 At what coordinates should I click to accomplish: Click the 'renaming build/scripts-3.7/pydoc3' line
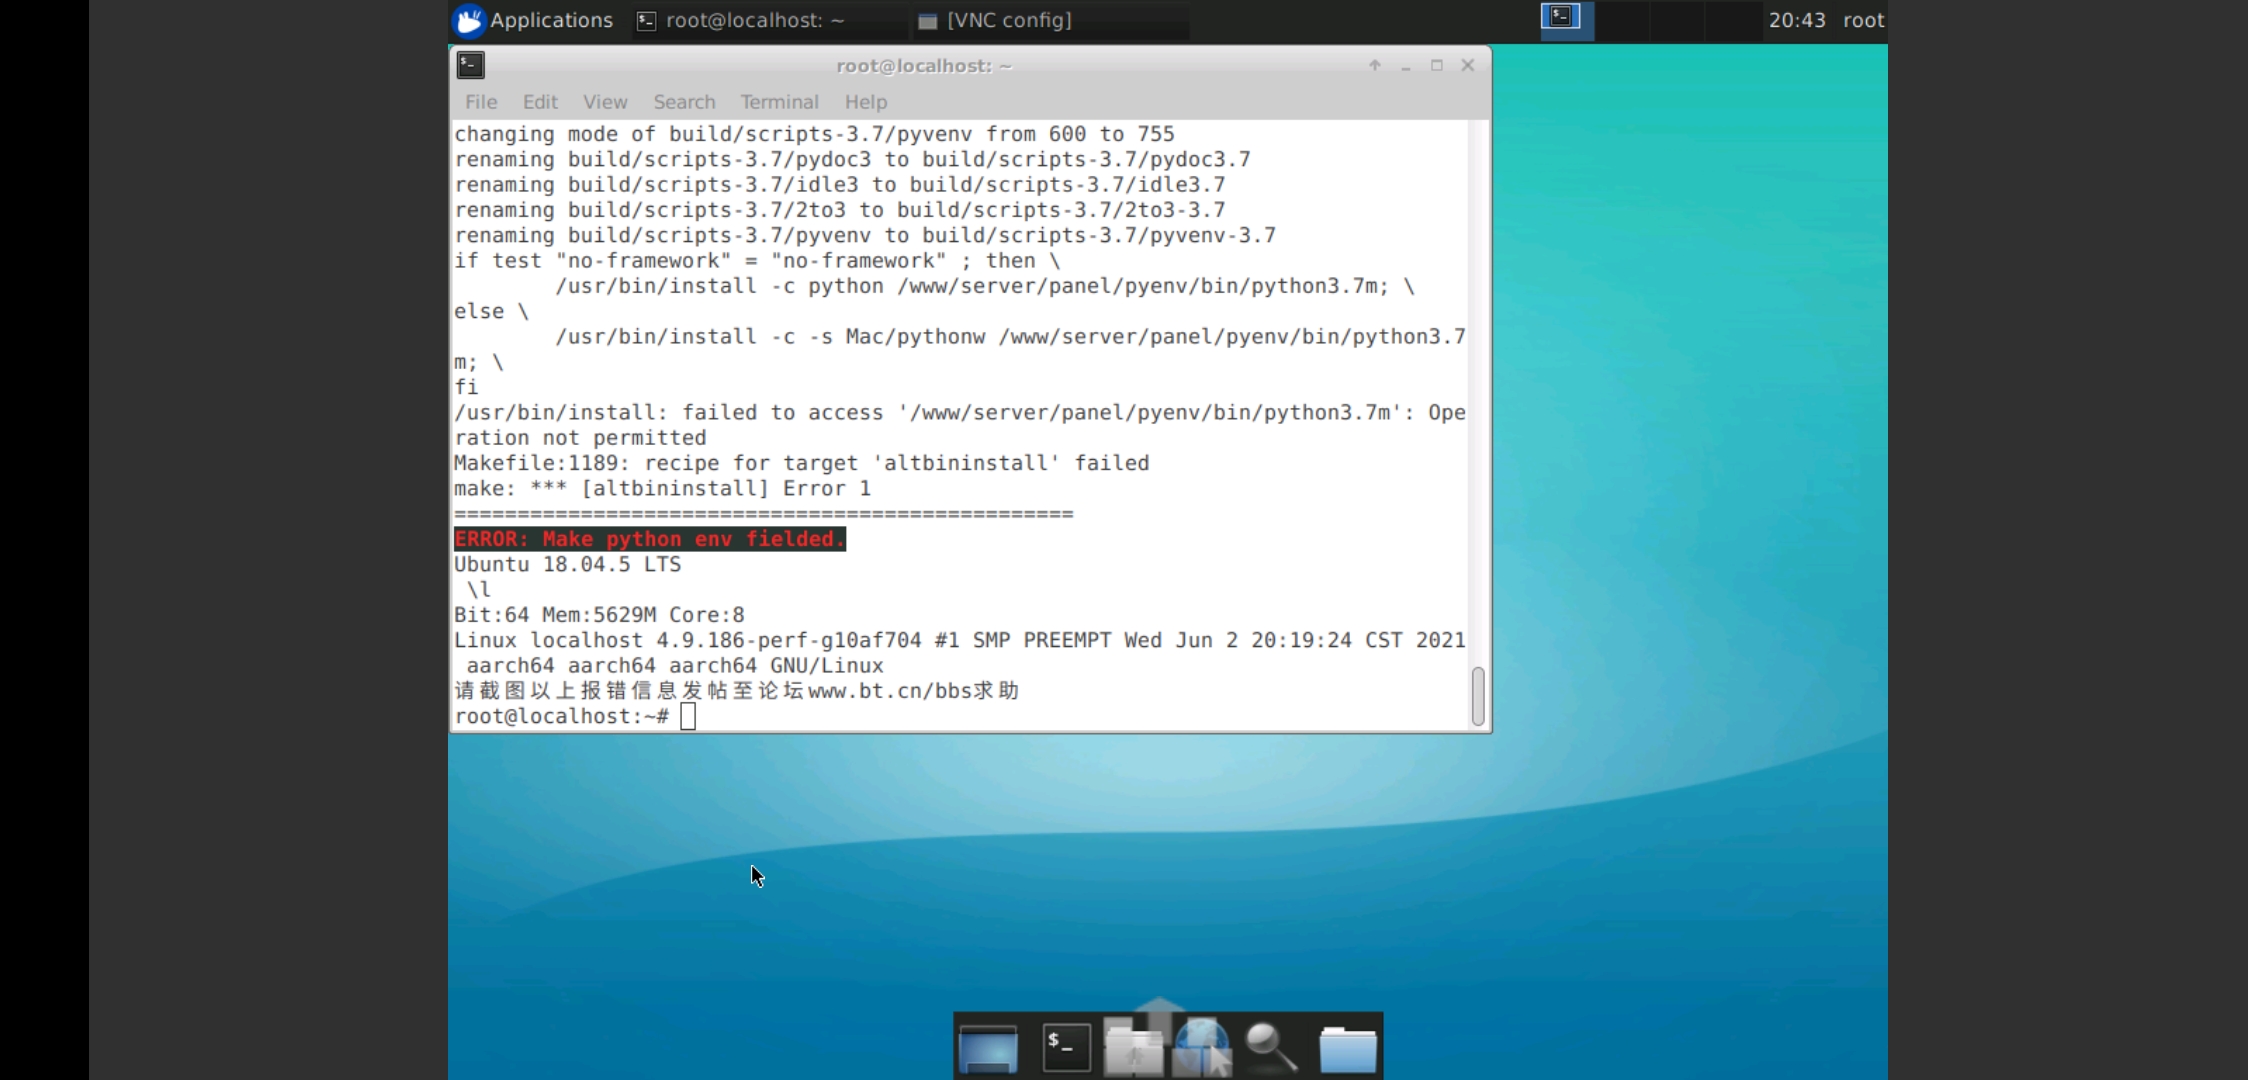(x=852, y=159)
